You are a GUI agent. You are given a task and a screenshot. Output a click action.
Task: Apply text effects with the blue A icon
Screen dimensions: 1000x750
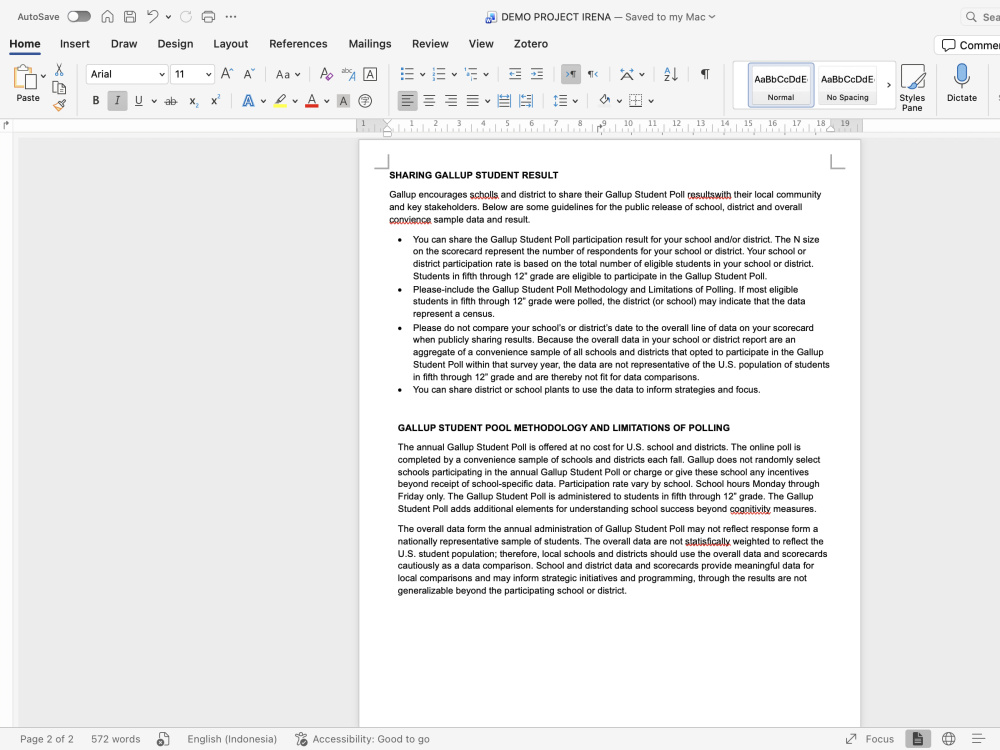click(248, 101)
